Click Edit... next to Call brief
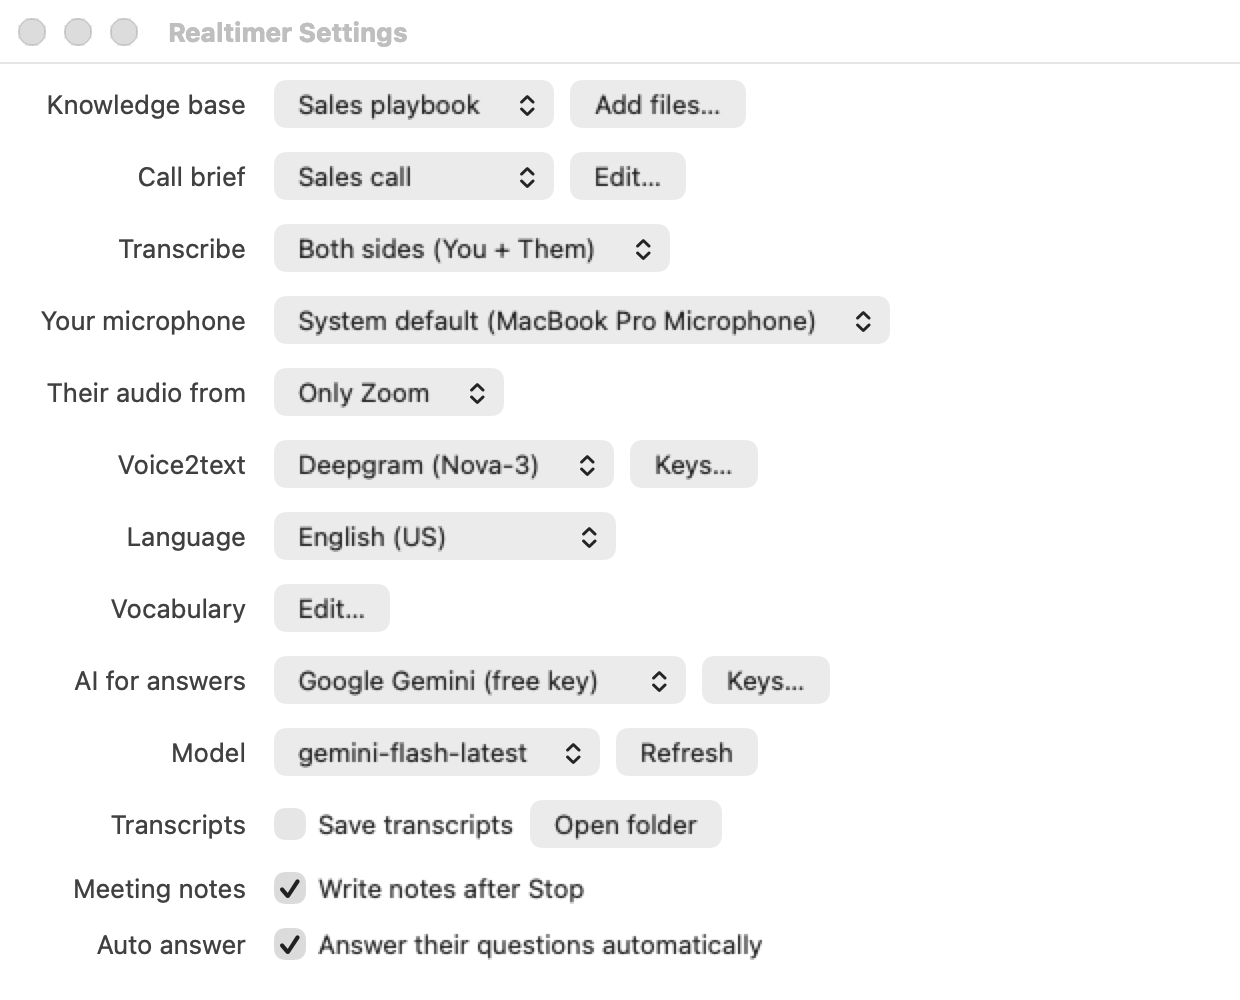Screen dimensions: 1240x1000 pyautogui.click(x=627, y=177)
